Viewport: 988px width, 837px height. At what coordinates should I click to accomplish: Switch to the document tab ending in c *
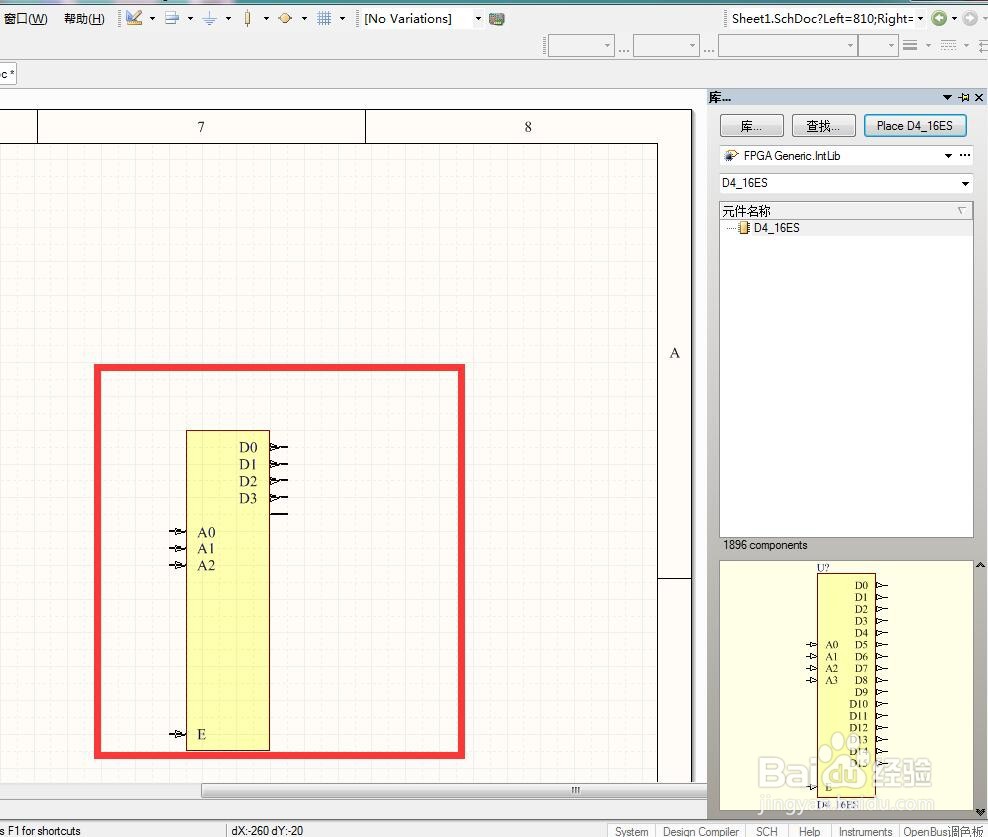point(8,74)
